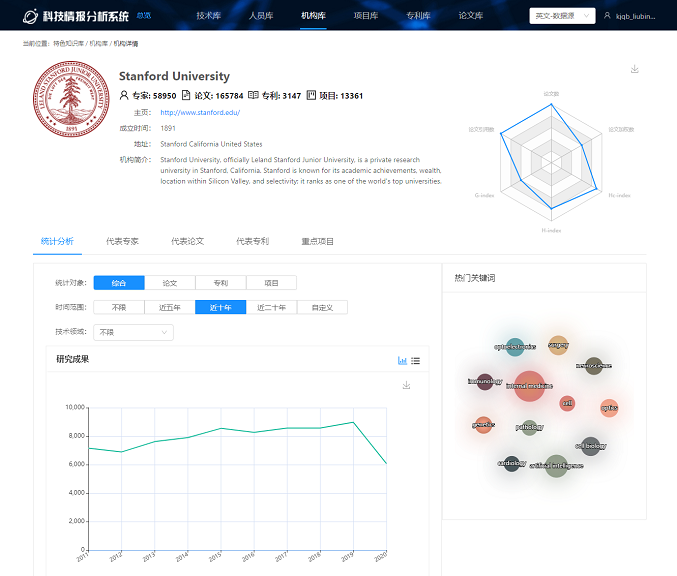The width and height of the screenshot is (677, 576).
Task: Click the immunology keyword bubble
Action: tap(485, 381)
